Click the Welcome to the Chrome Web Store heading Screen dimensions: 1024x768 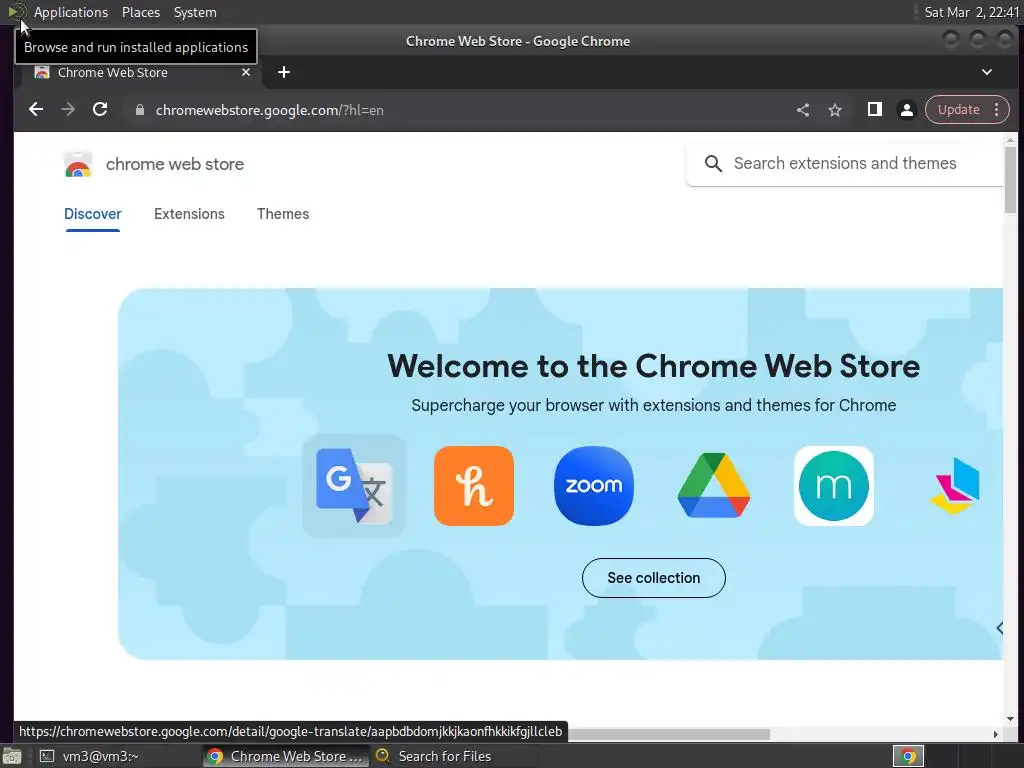(x=653, y=366)
